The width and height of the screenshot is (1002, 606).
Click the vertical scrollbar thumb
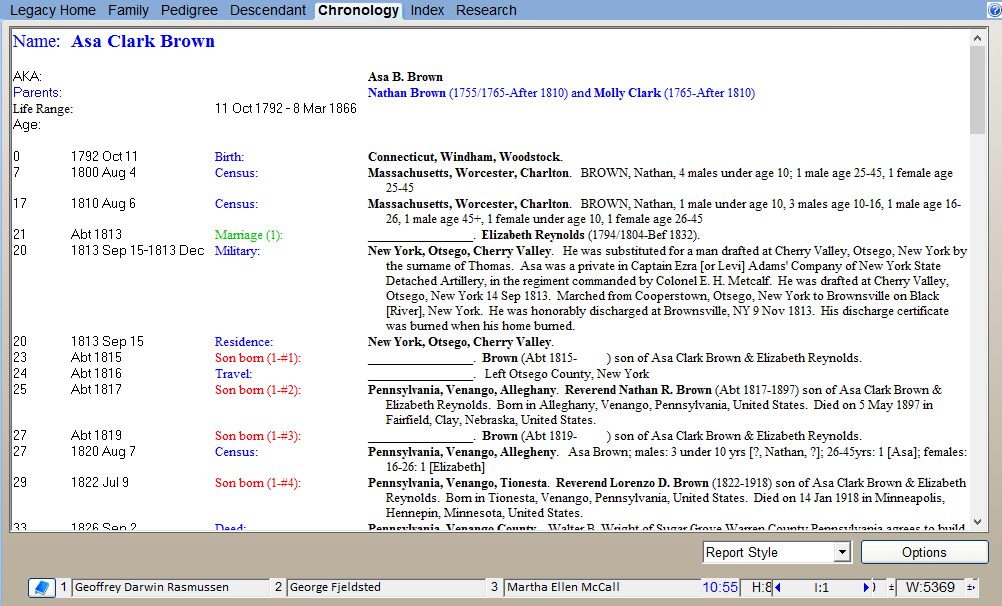click(x=977, y=90)
